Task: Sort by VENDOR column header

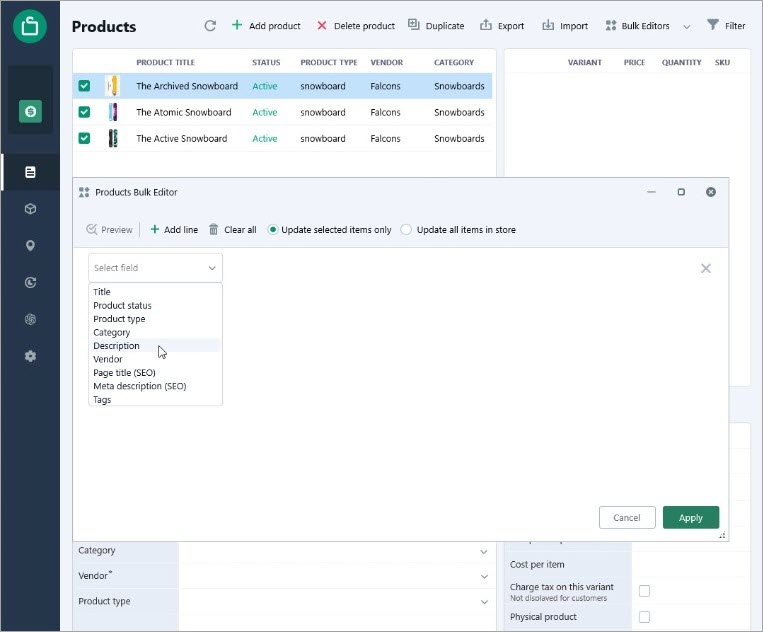Action: pos(386,62)
